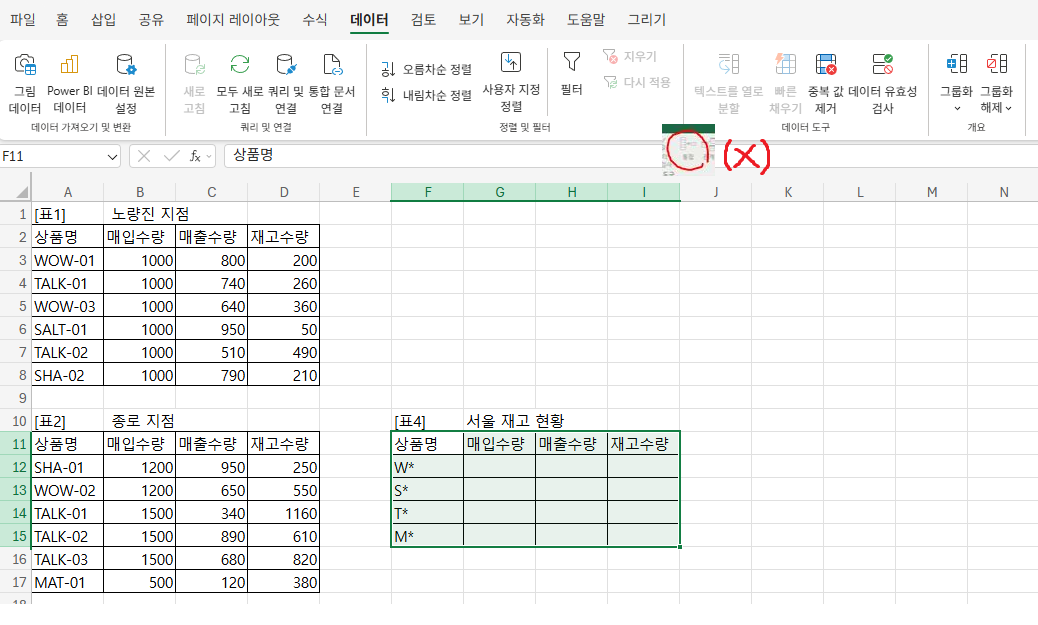1038x625 pixels.
Task: Click the 그룹화 해제 icon
Action: pos(996,64)
